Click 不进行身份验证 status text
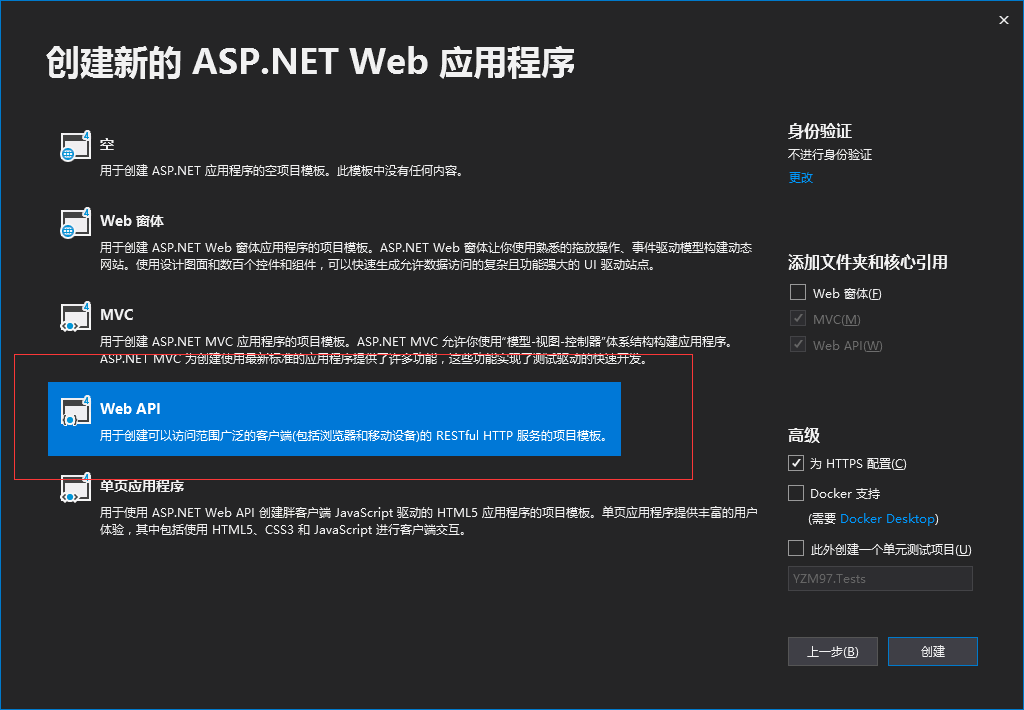The image size is (1024, 710). pos(830,155)
